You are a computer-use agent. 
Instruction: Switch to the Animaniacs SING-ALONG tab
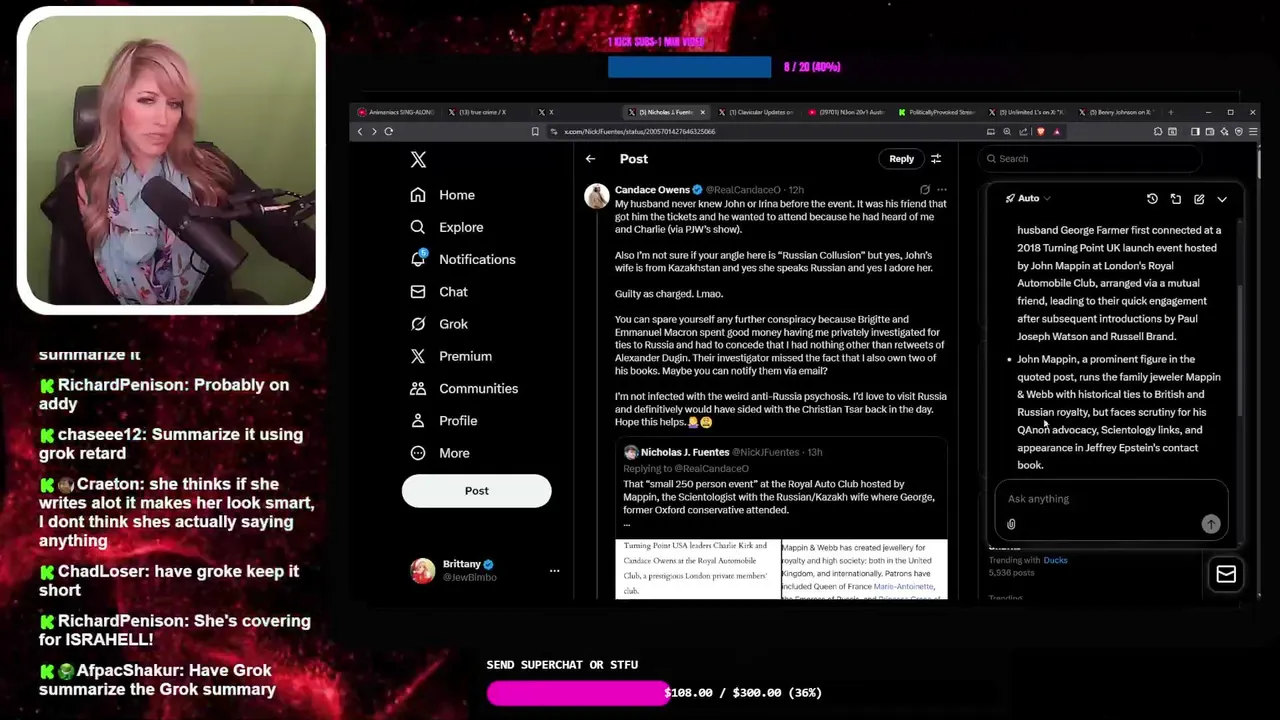coord(395,112)
